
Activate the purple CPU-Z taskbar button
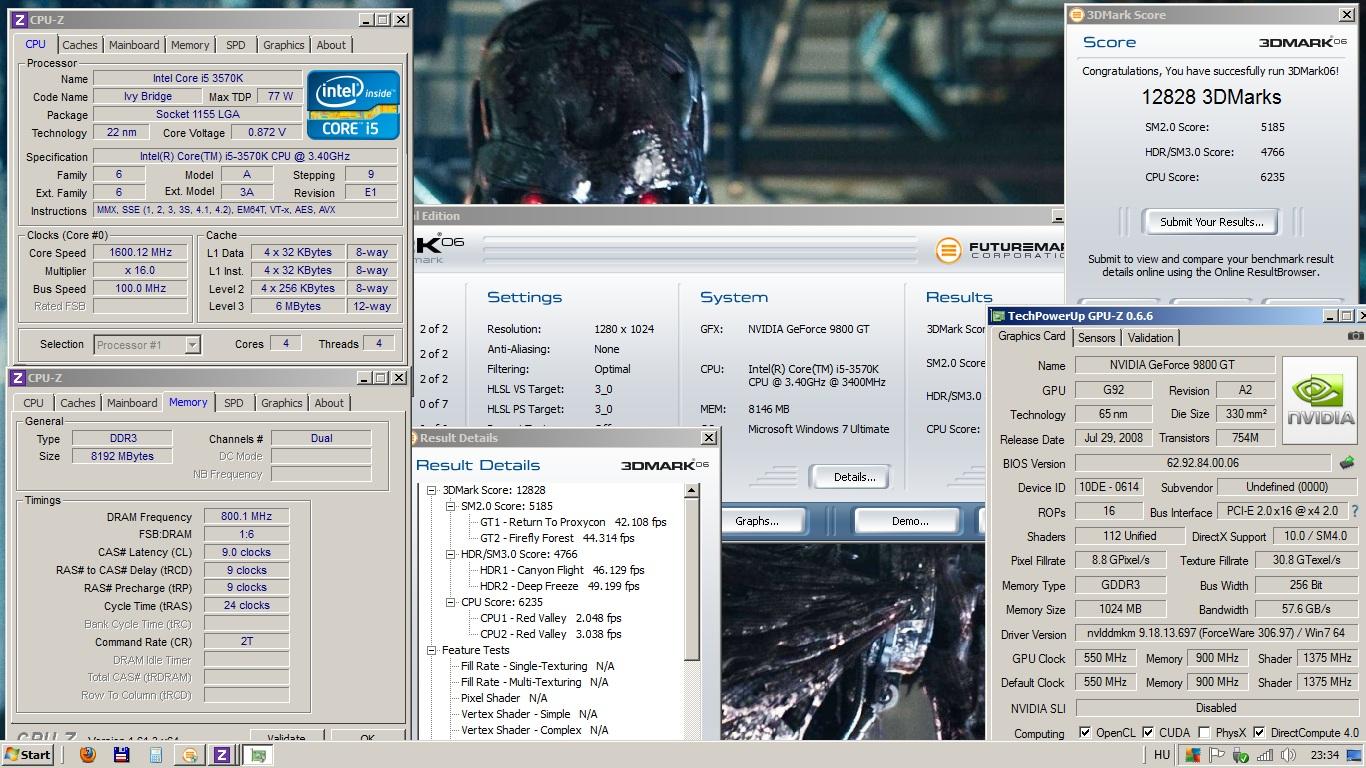pyautogui.click(x=222, y=755)
